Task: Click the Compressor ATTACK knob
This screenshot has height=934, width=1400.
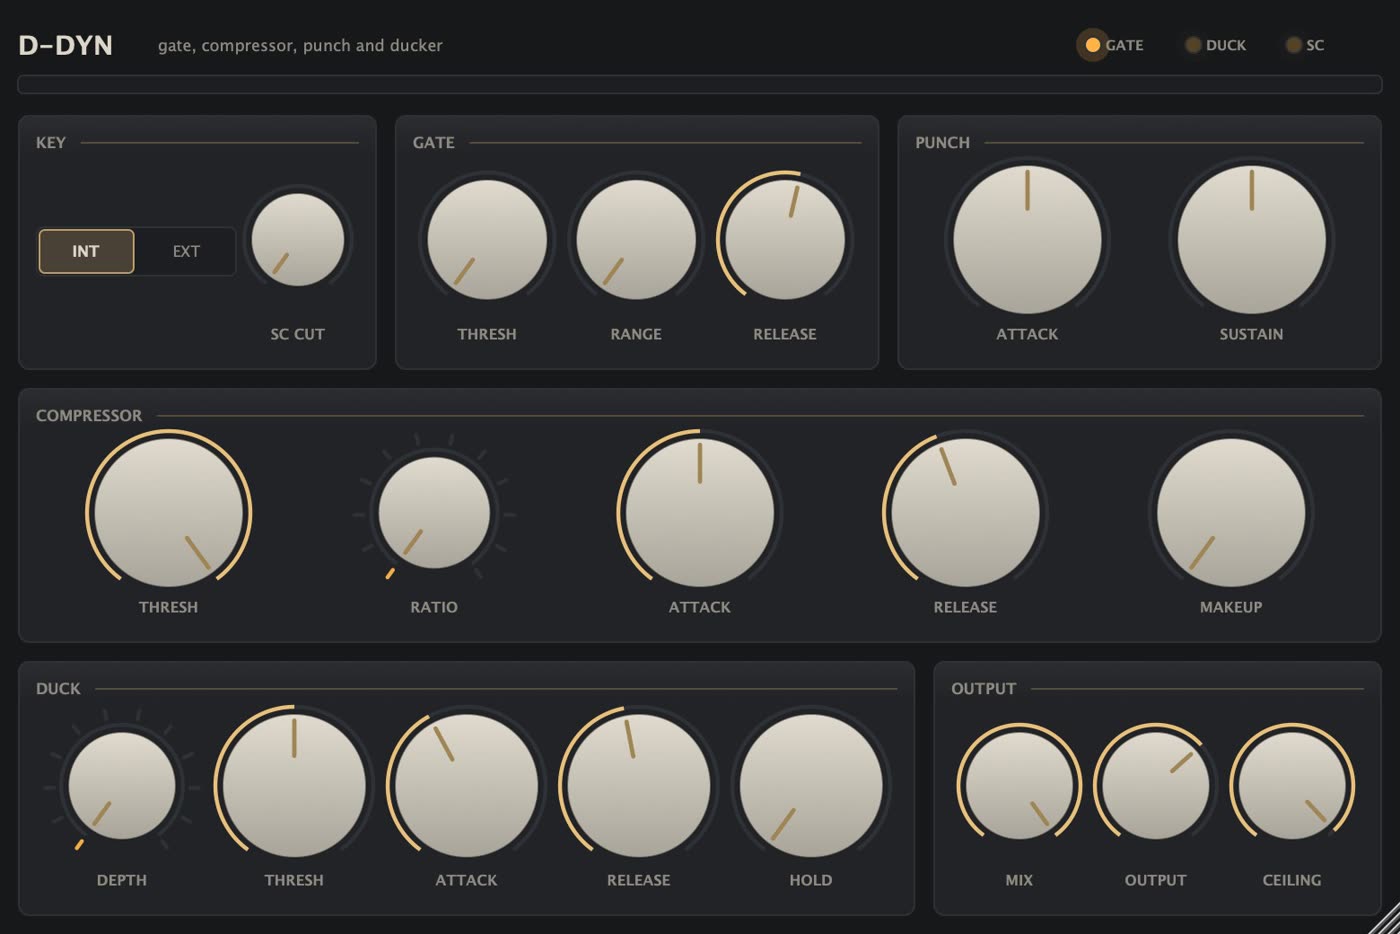Action: (x=700, y=513)
